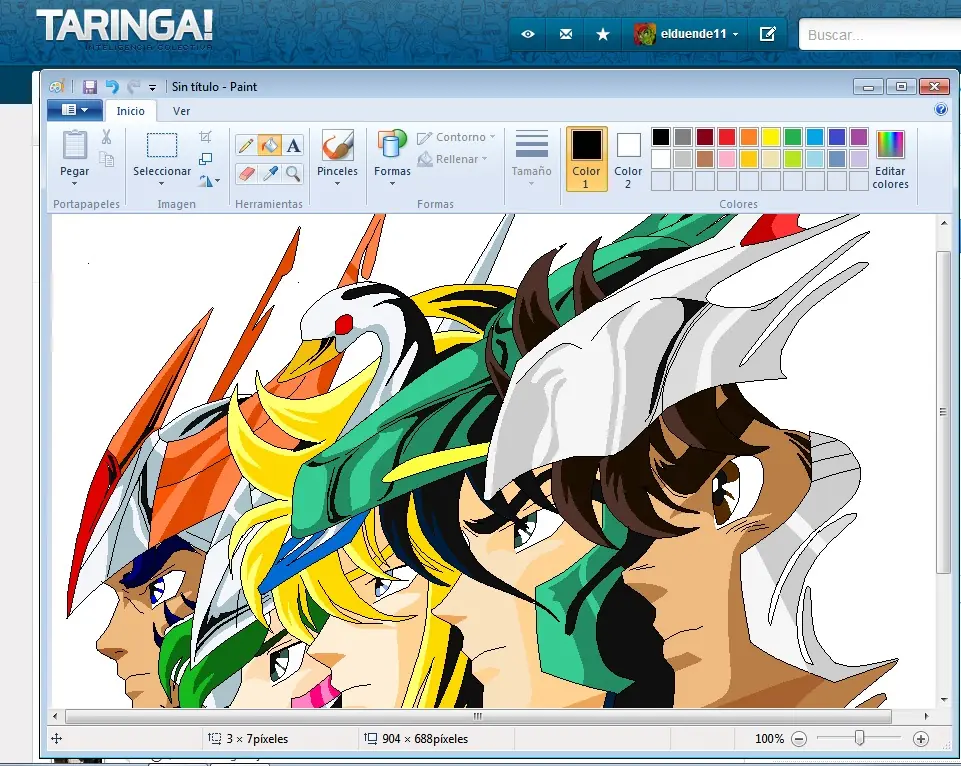
Task: Pick the pink color swatch
Action: tap(727, 159)
